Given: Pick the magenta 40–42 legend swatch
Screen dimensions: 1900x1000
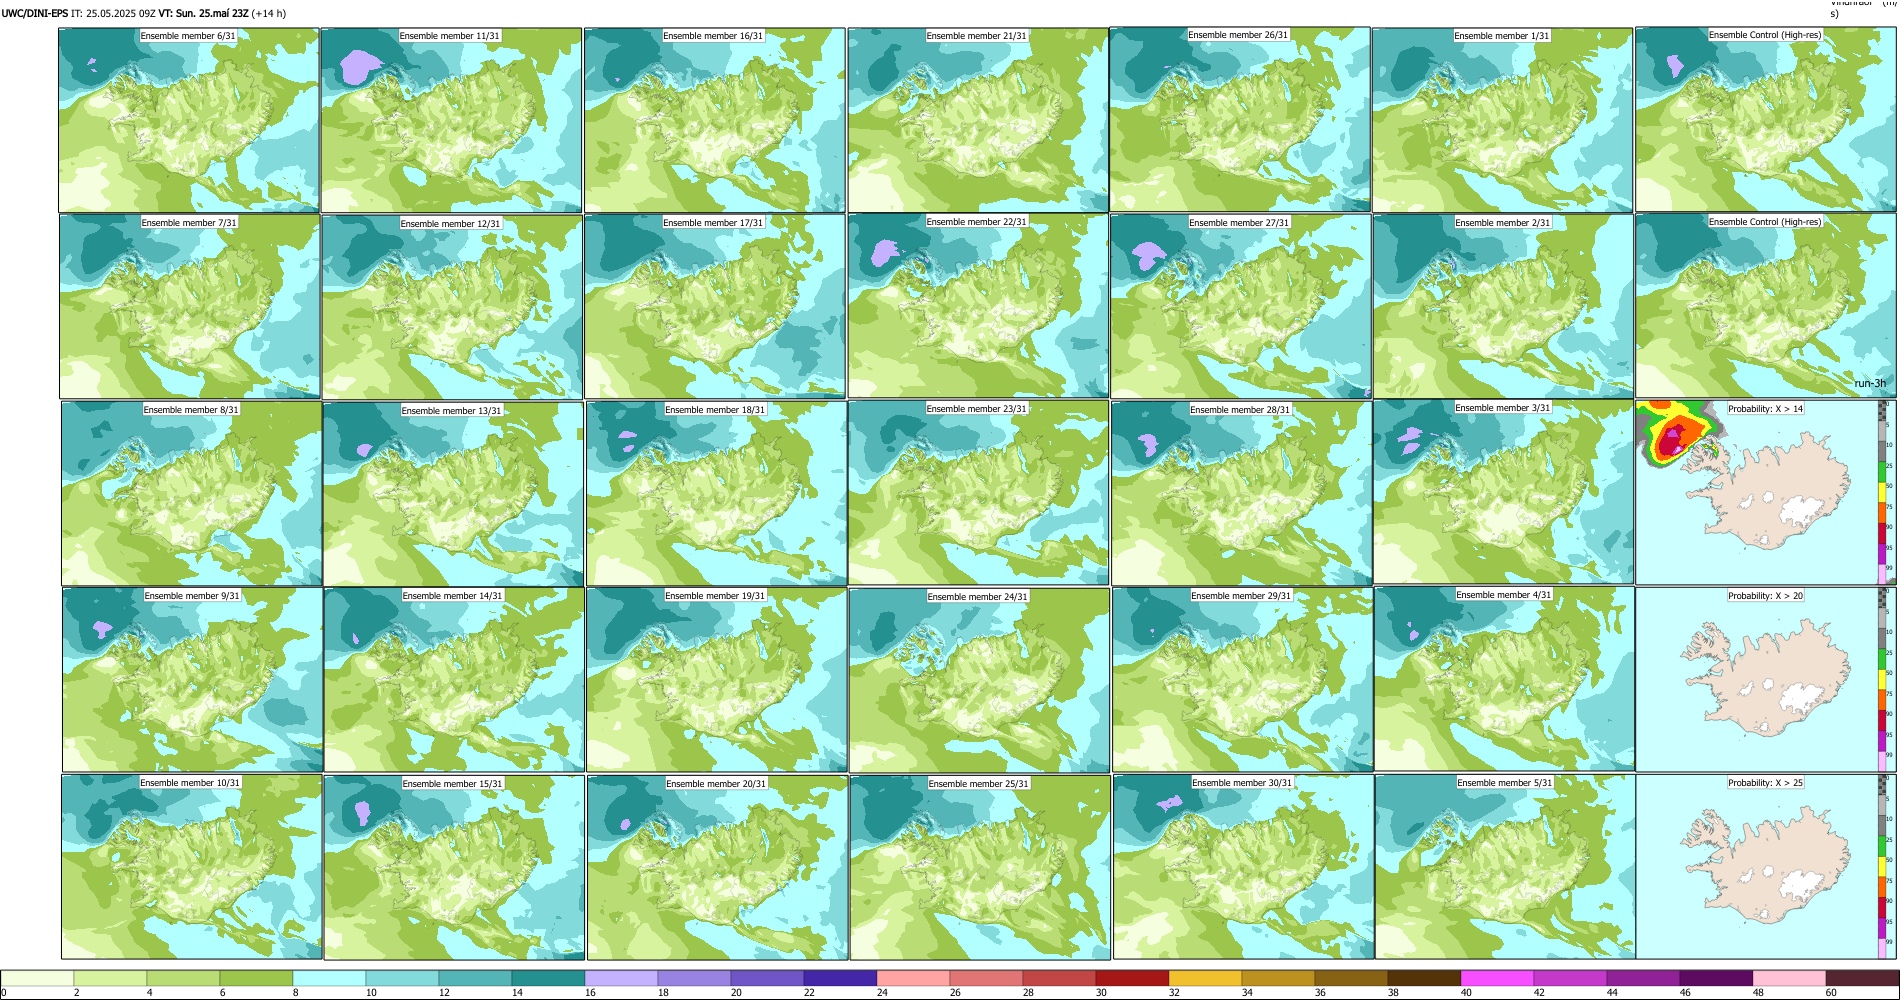Looking at the screenshot, I should [x=1497, y=978].
